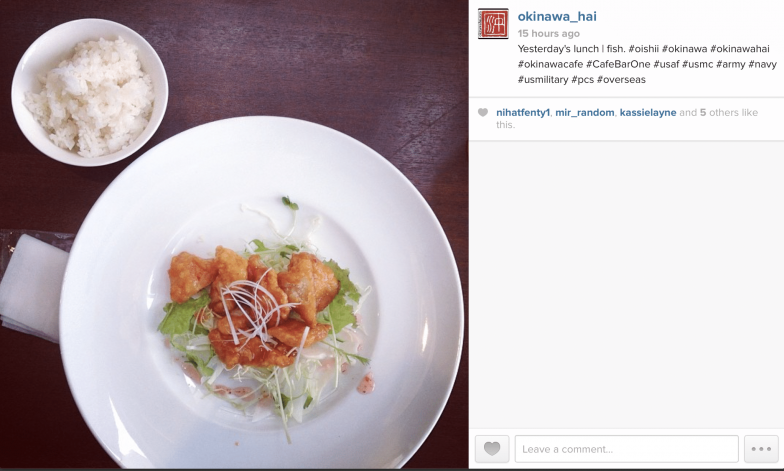The height and width of the screenshot is (471, 784).
Task: Like the post with heart button
Action: (x=492, y=448)
